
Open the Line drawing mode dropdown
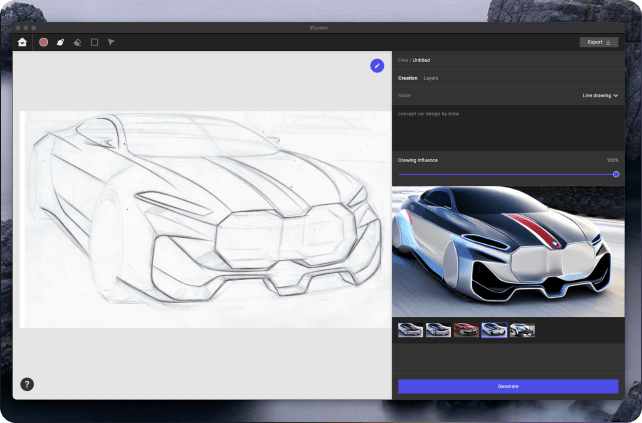[x=600, y=95]
